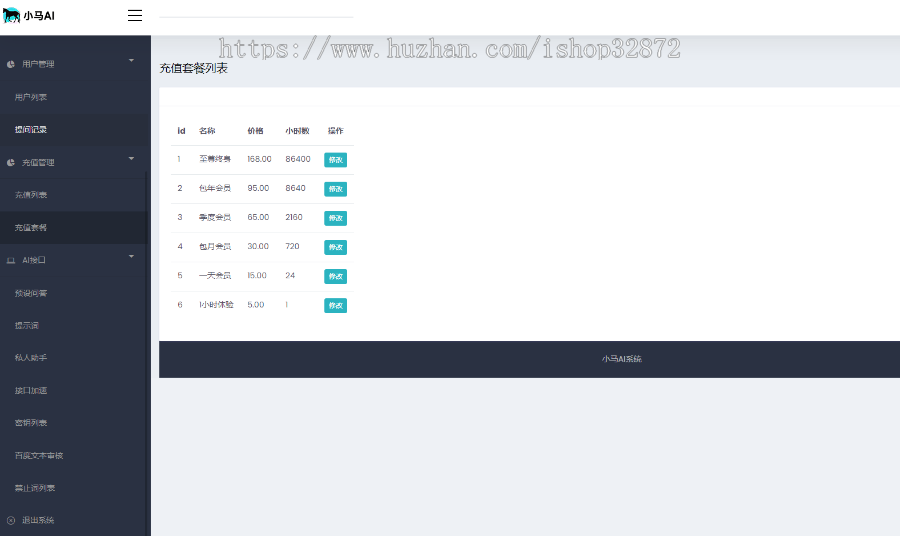
Task: Collapse the 用户管理 menu arrow
Action: point(131,60)
